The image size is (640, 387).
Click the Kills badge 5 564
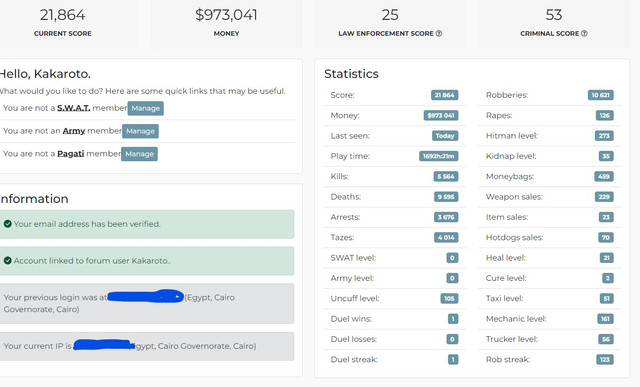(446, 176)
